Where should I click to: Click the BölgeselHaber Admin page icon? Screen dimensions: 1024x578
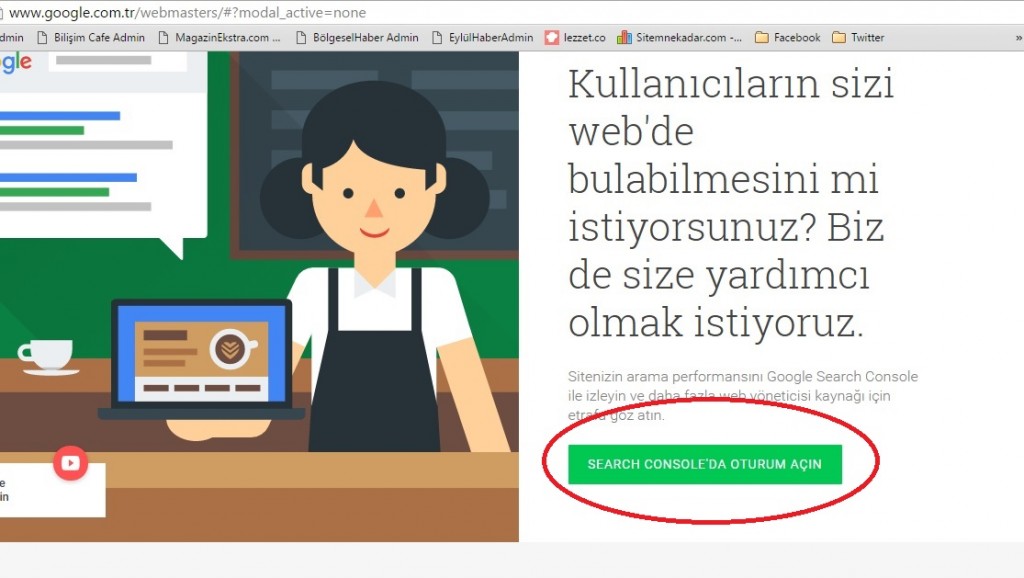(301, 38)
